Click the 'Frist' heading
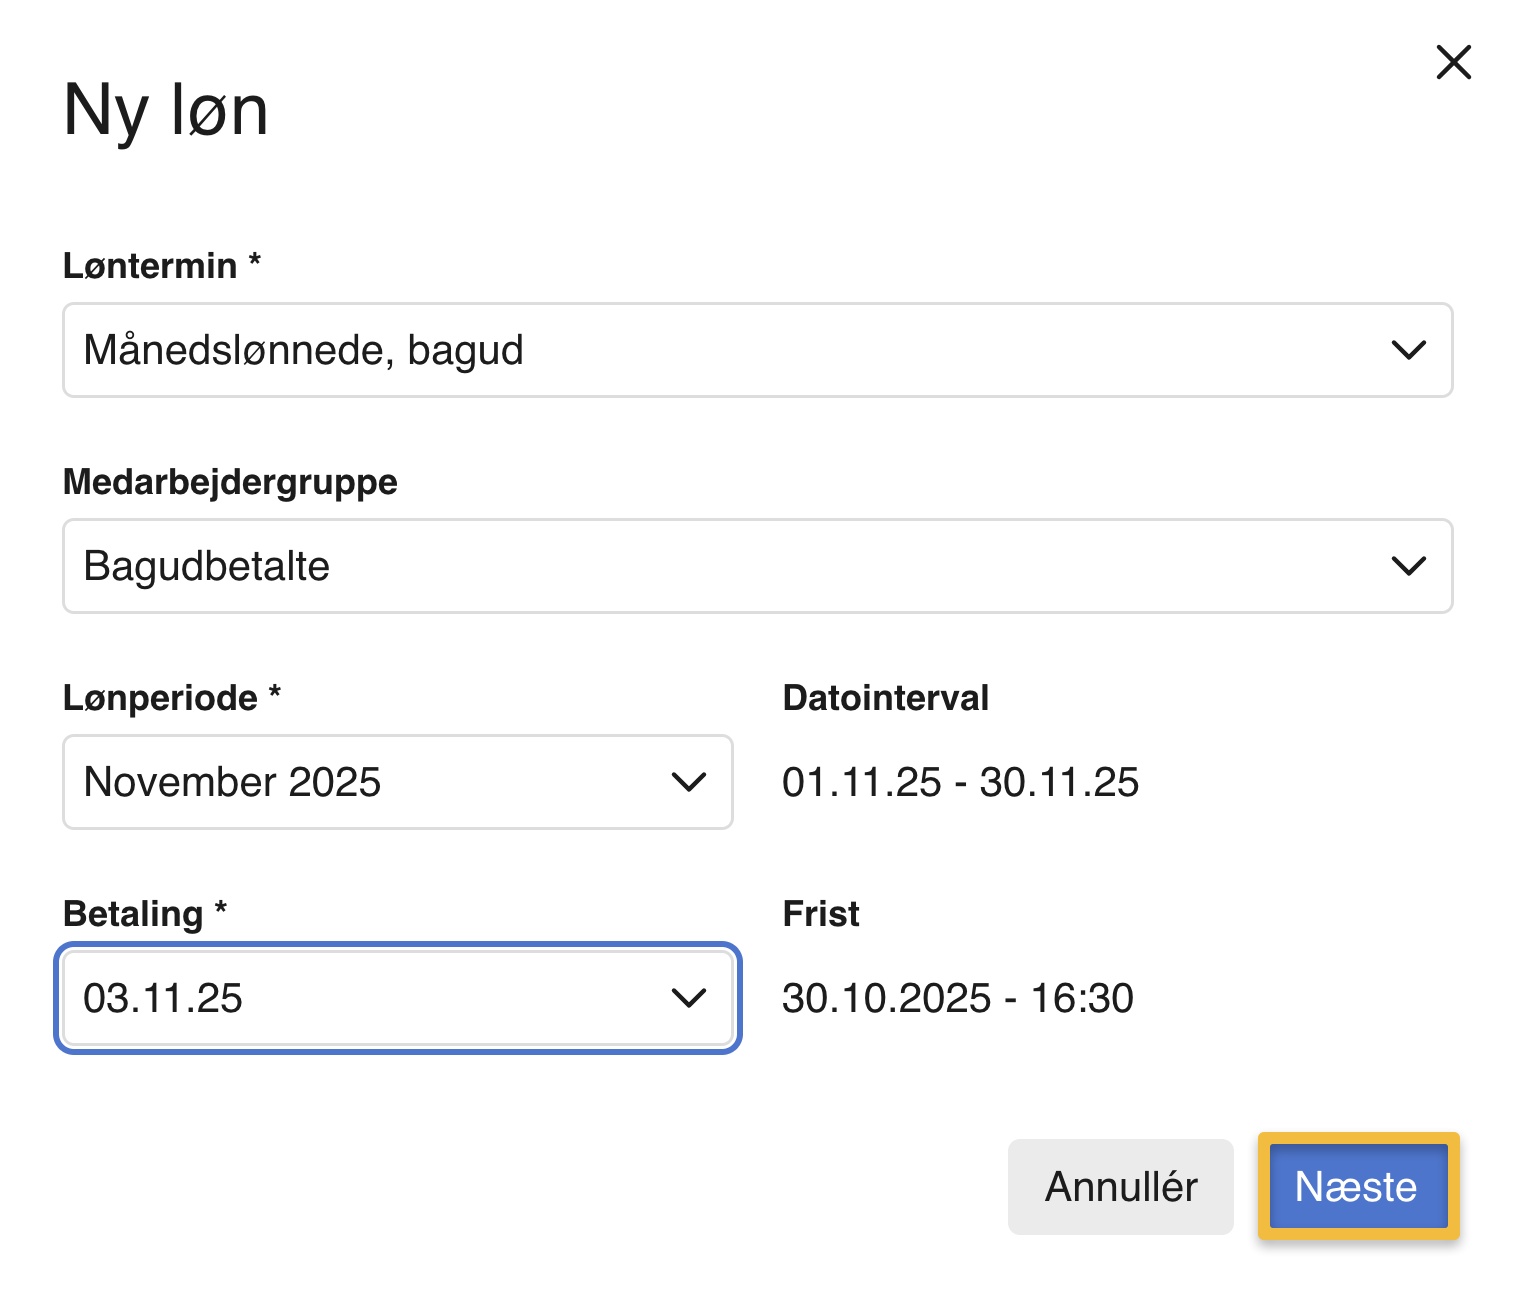The height and width of the screenshot is (1300, 1518). pyautogui.click(x=821, y=914)
